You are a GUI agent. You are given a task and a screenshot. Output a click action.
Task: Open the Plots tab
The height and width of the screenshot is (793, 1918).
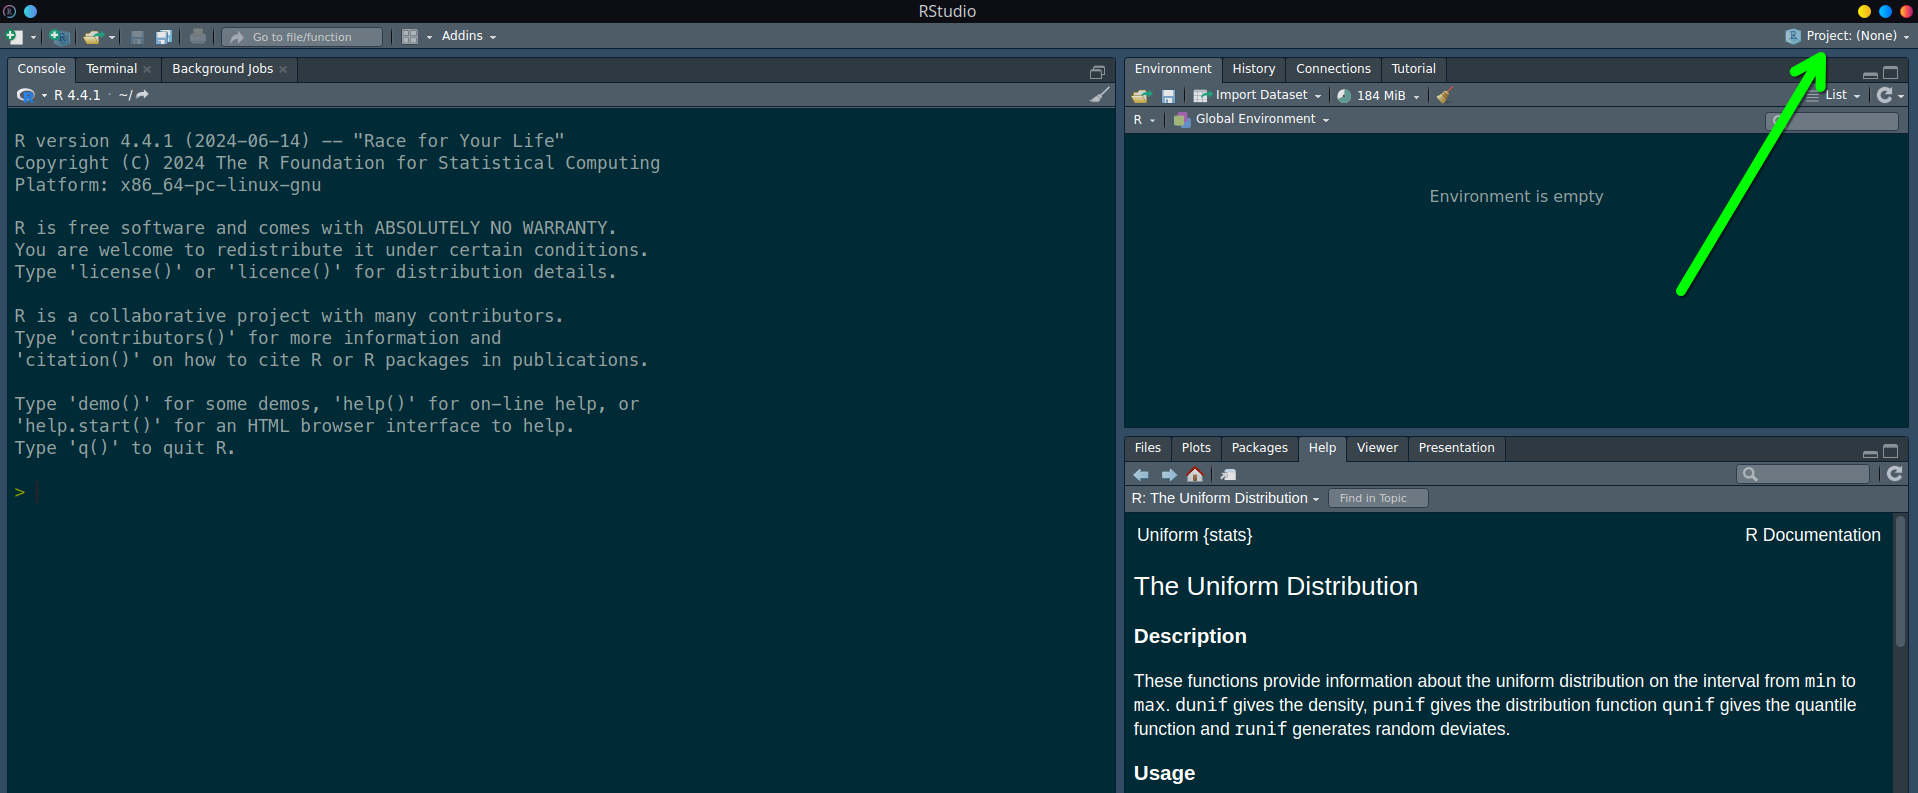(1196, 448)
